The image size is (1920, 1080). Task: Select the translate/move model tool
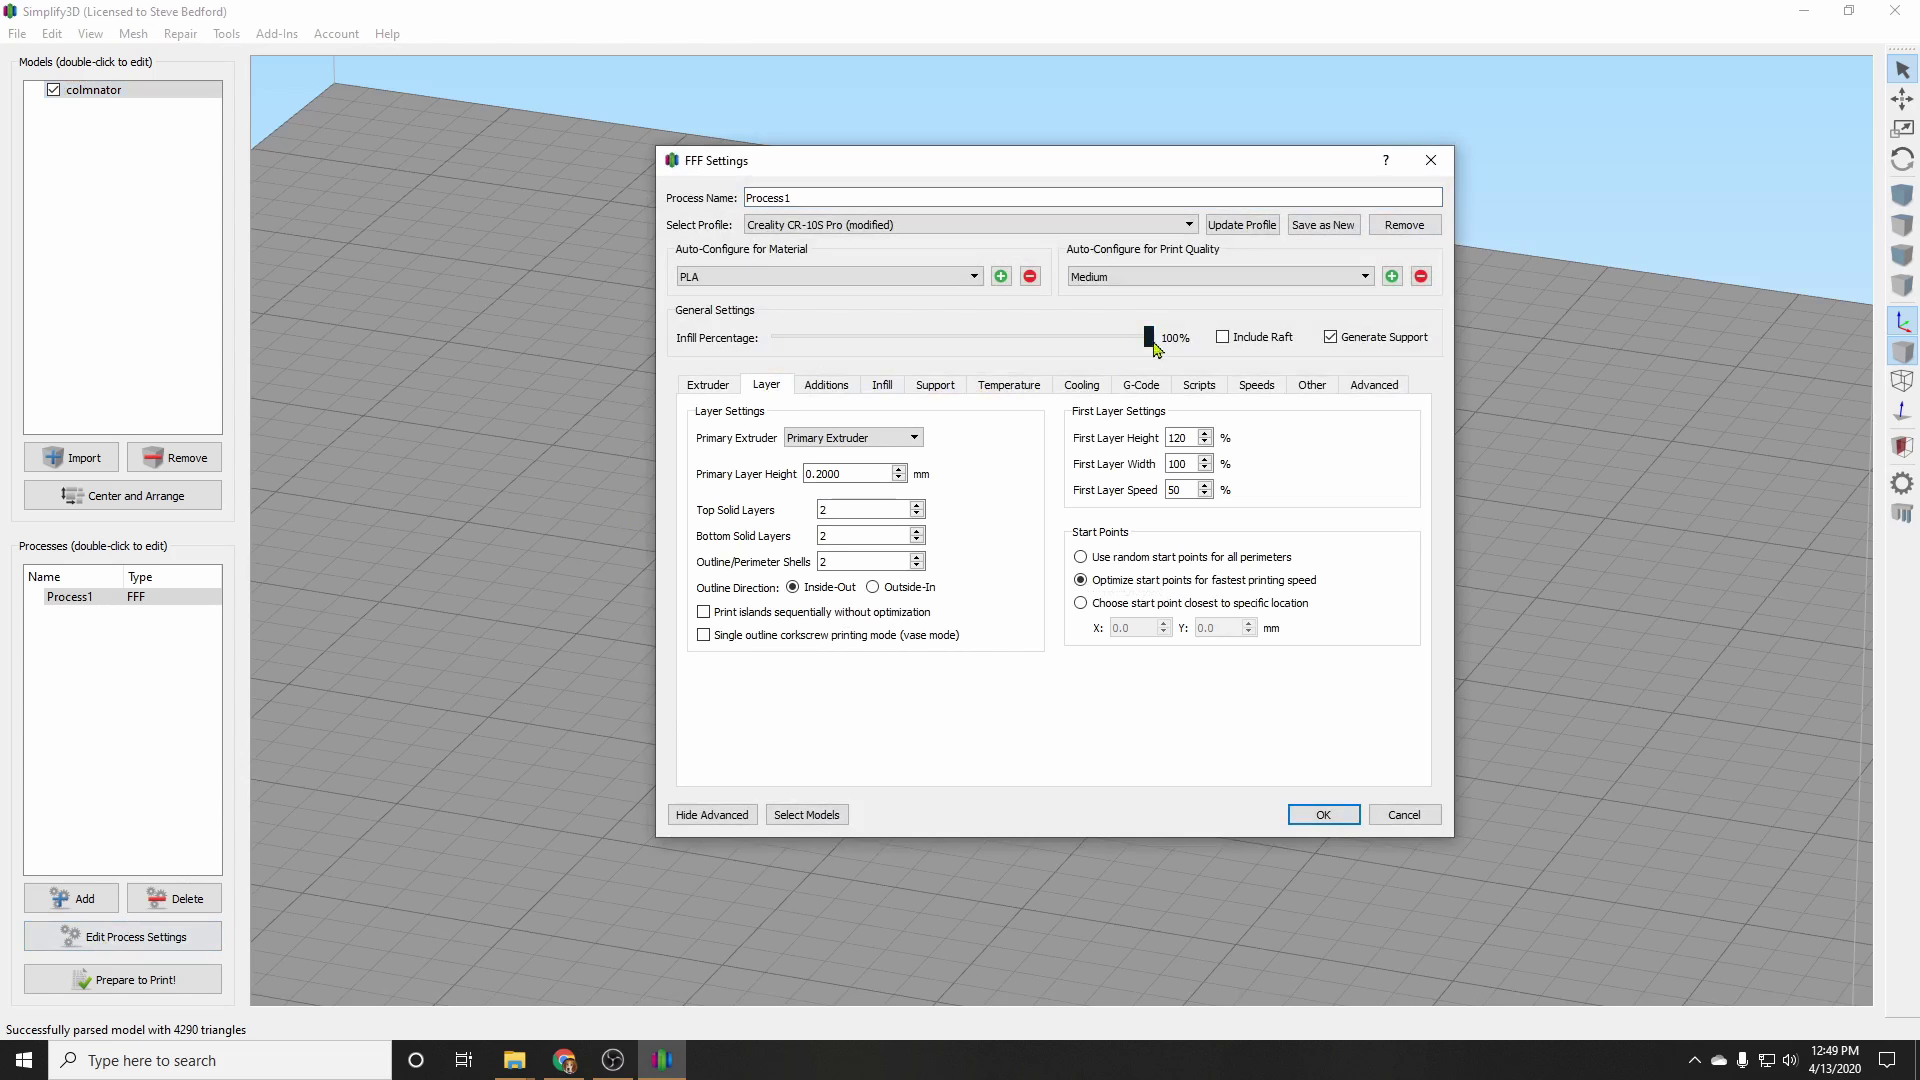point(1902,99)
